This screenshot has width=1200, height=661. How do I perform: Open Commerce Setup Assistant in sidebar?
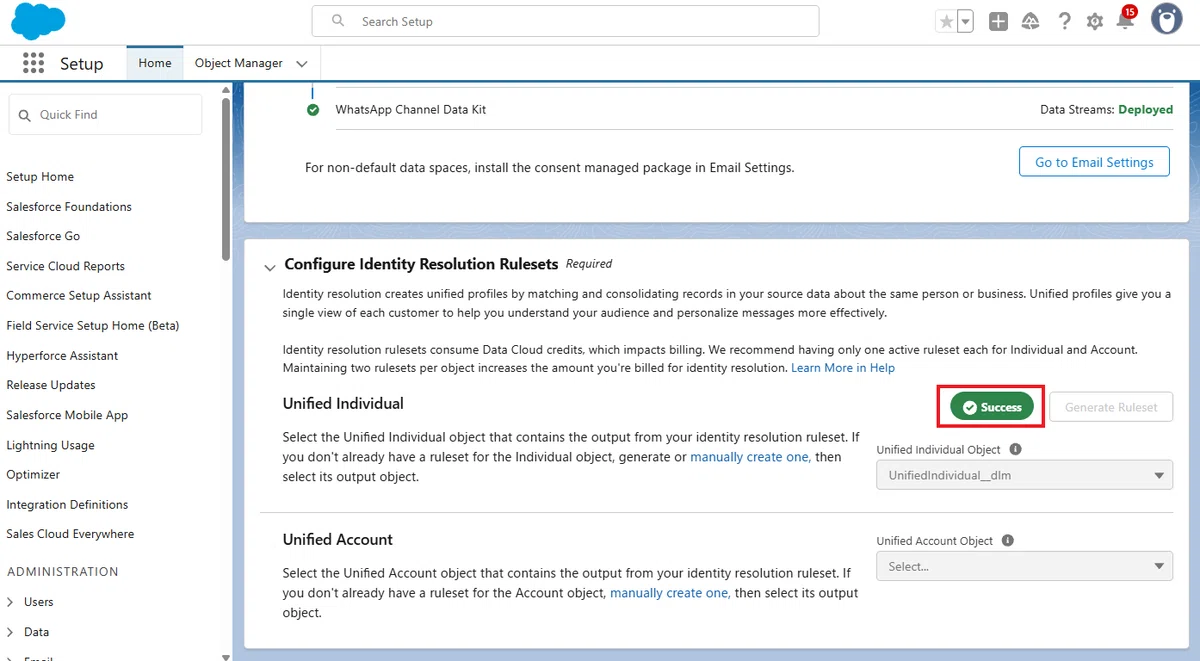point(79,296)
